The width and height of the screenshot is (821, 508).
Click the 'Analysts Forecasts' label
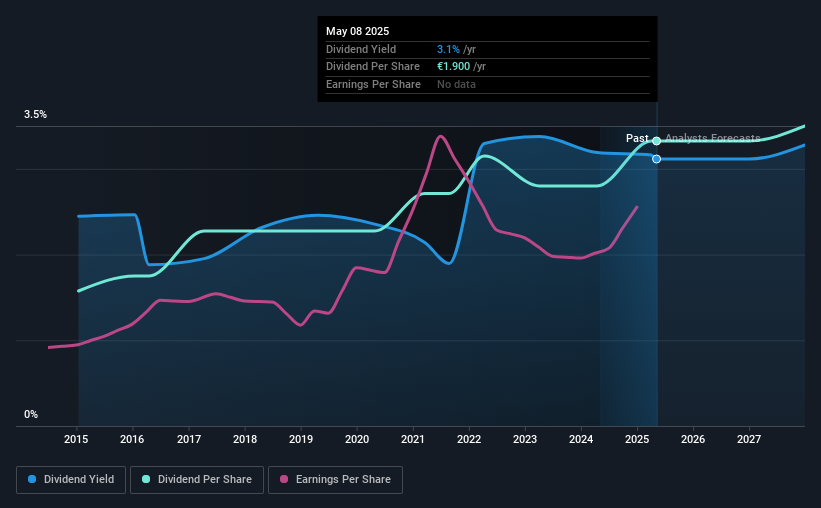coord(713,138)
